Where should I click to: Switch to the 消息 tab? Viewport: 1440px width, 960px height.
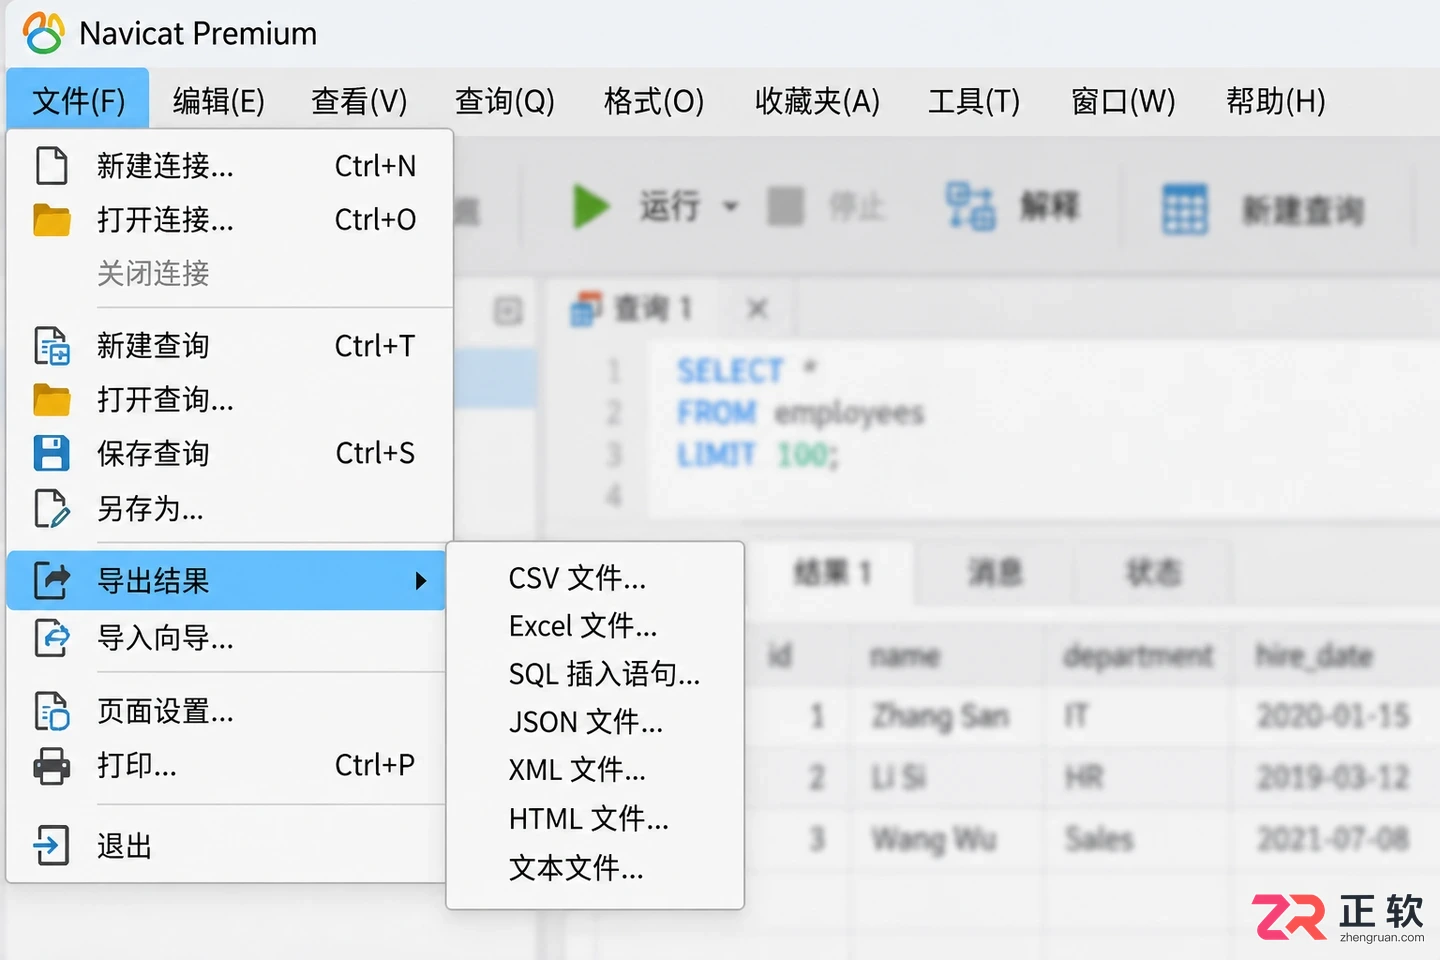[995, 573]
